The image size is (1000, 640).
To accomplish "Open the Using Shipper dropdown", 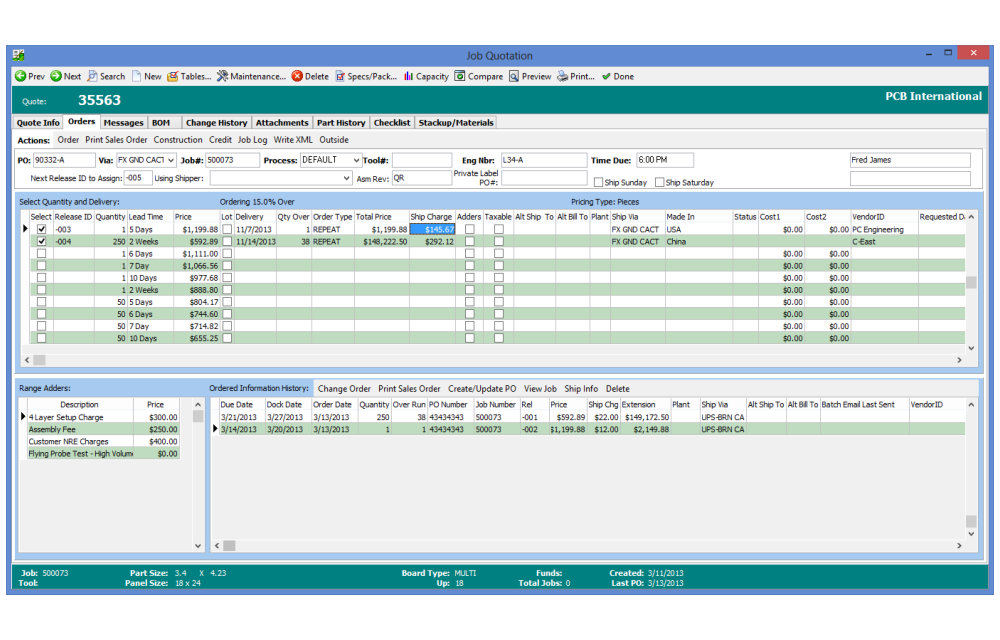I will [x=346, y=178].
